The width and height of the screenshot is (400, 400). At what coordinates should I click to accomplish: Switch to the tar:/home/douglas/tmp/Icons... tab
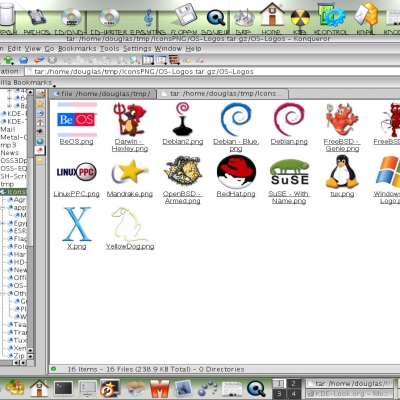pyautogui.click(x=223, y=94)
